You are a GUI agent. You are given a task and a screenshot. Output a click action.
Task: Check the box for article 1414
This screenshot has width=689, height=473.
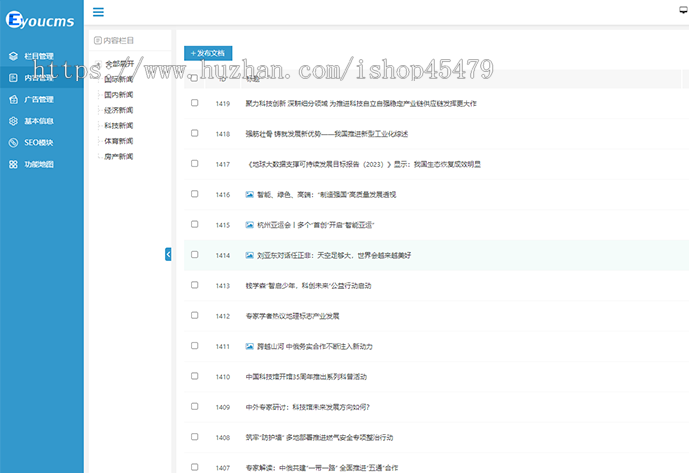tap(195, 254)
